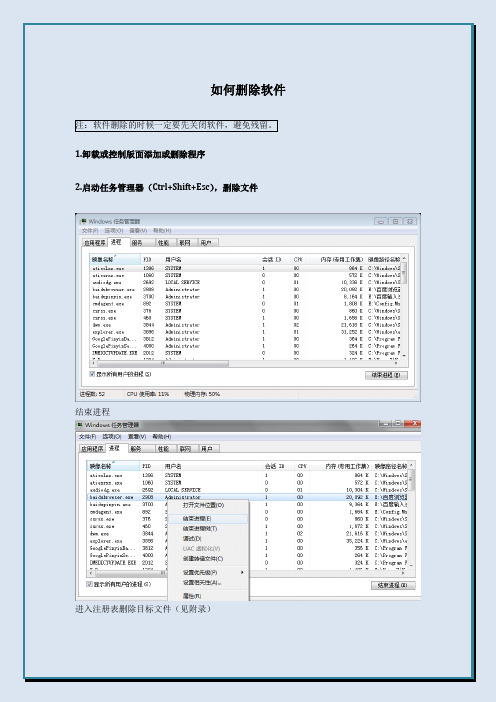Select 结束进程树(T) context menu entry
The width and height of the screenshot is (496, 702).
coord(200,529)
